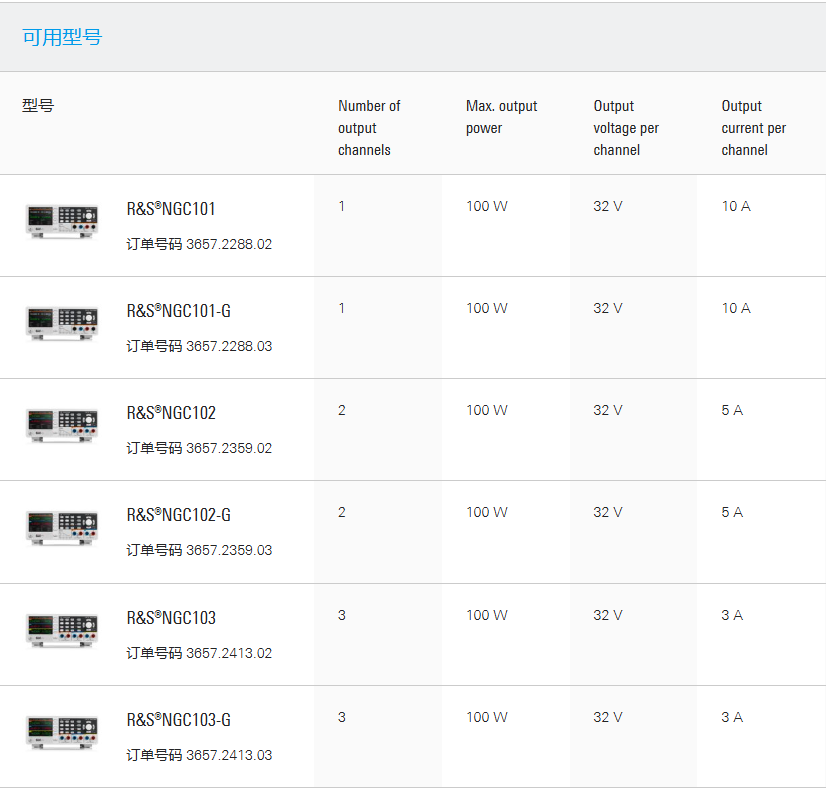
Task: Click the channel count 1 for NGC101-G
Action: [x=342, y=308]
